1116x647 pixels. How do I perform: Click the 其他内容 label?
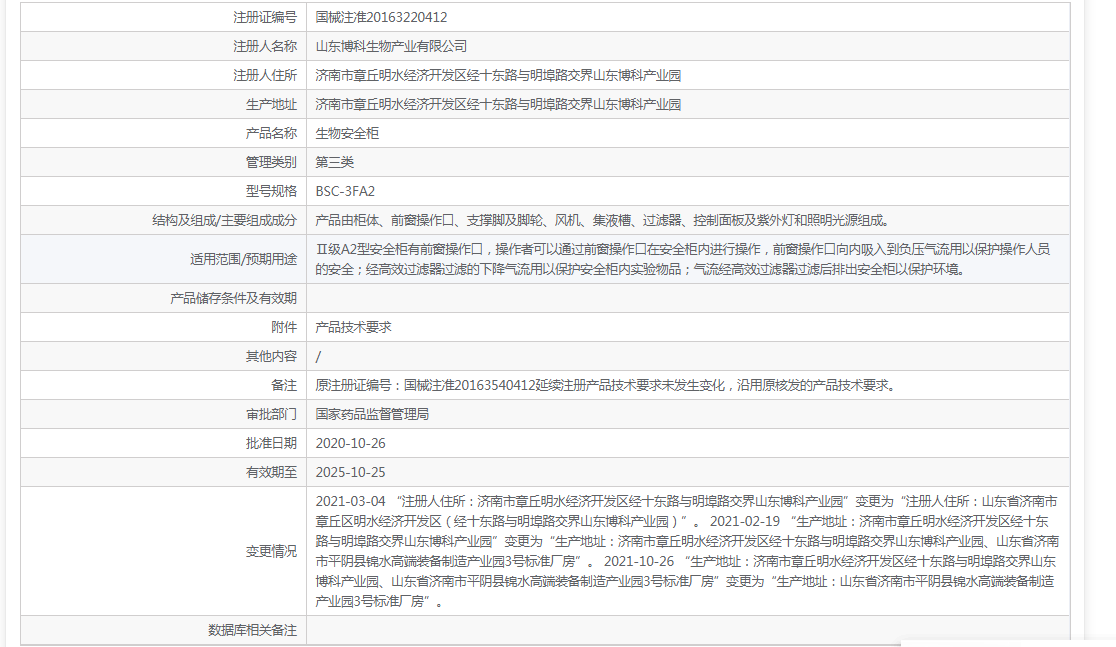(x=271, y=357)
